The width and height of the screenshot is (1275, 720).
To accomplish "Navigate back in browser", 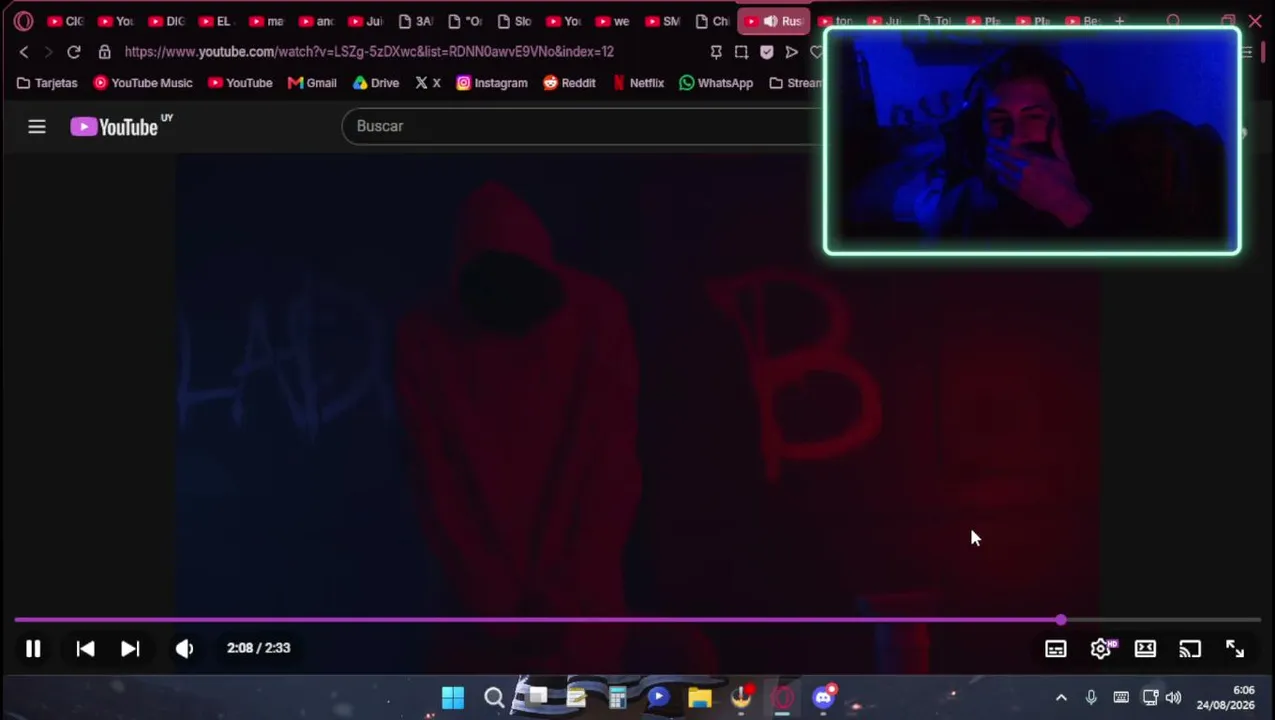I will pos(24,51).
